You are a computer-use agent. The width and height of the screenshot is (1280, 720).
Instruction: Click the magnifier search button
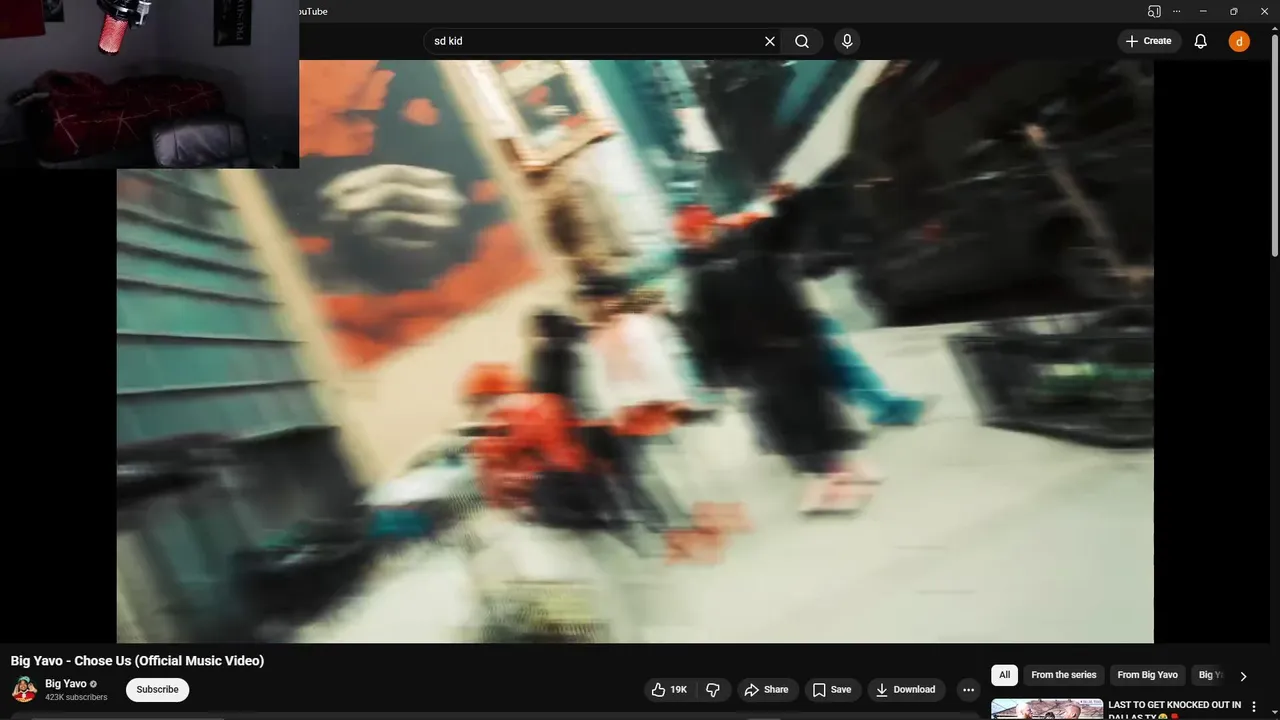[802, 41]
